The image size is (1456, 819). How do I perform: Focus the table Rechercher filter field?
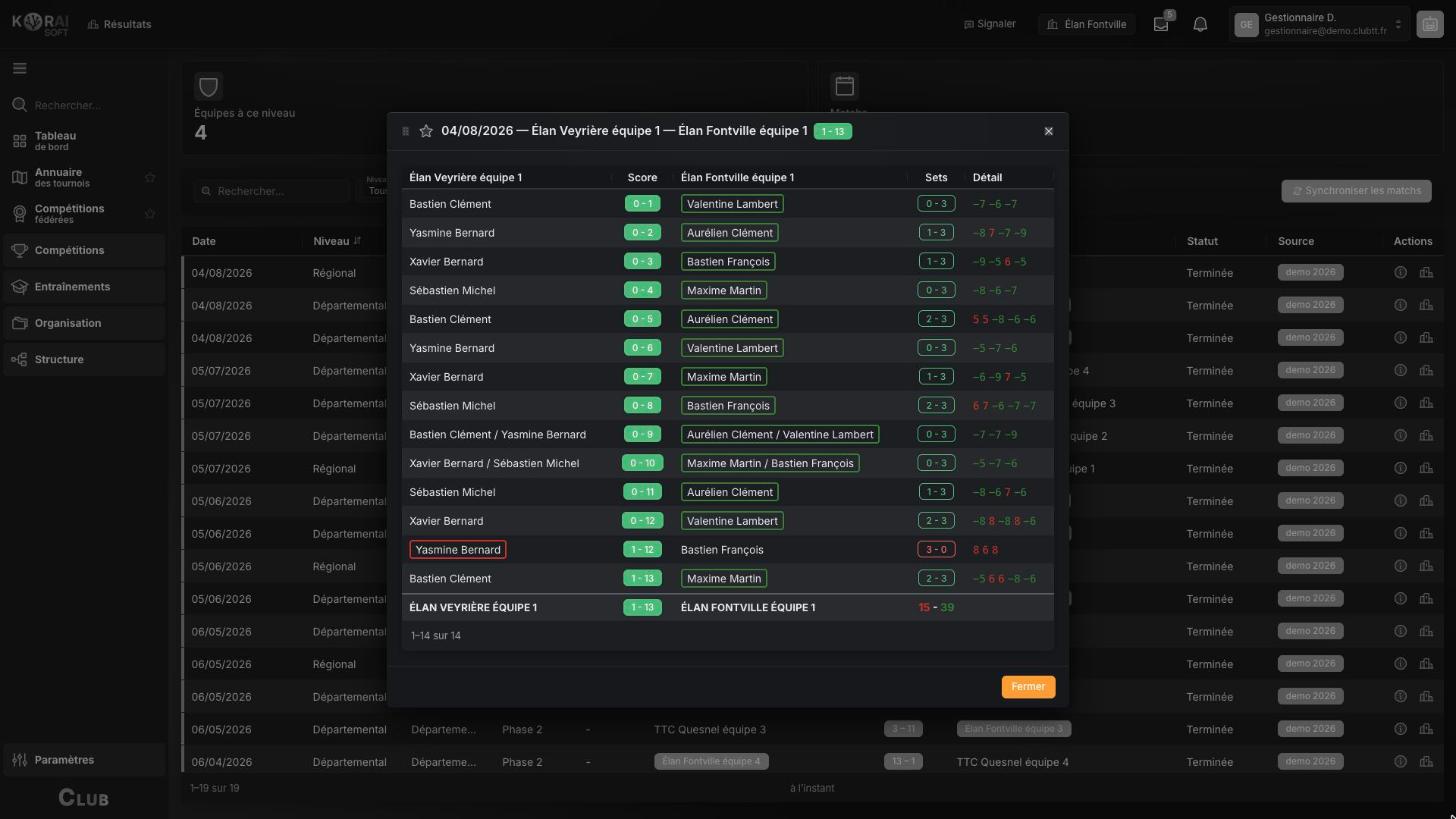pyautogui.click(x=272, y=191)
